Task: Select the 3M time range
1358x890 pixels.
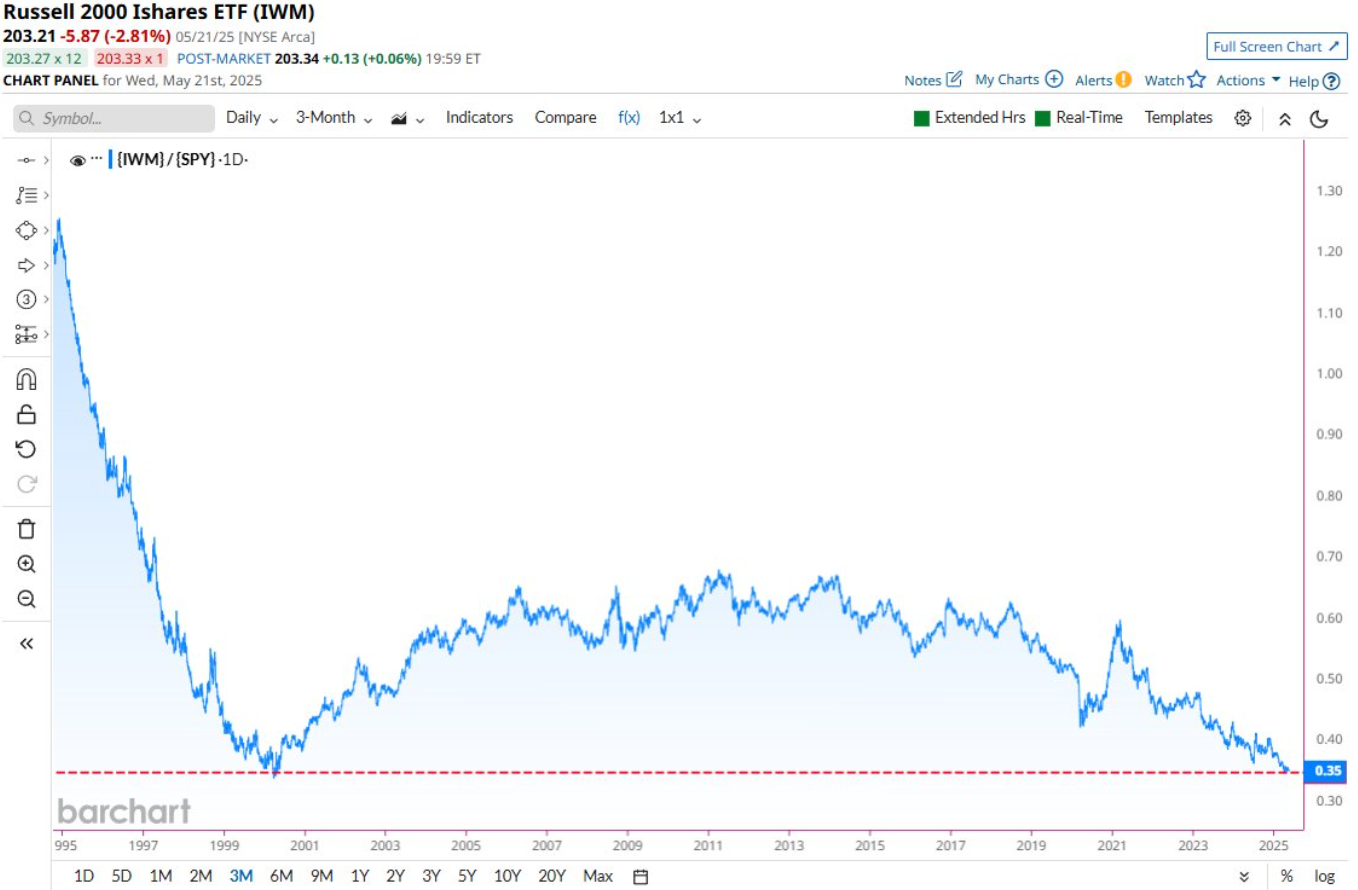Action: [x=241, y=877]
